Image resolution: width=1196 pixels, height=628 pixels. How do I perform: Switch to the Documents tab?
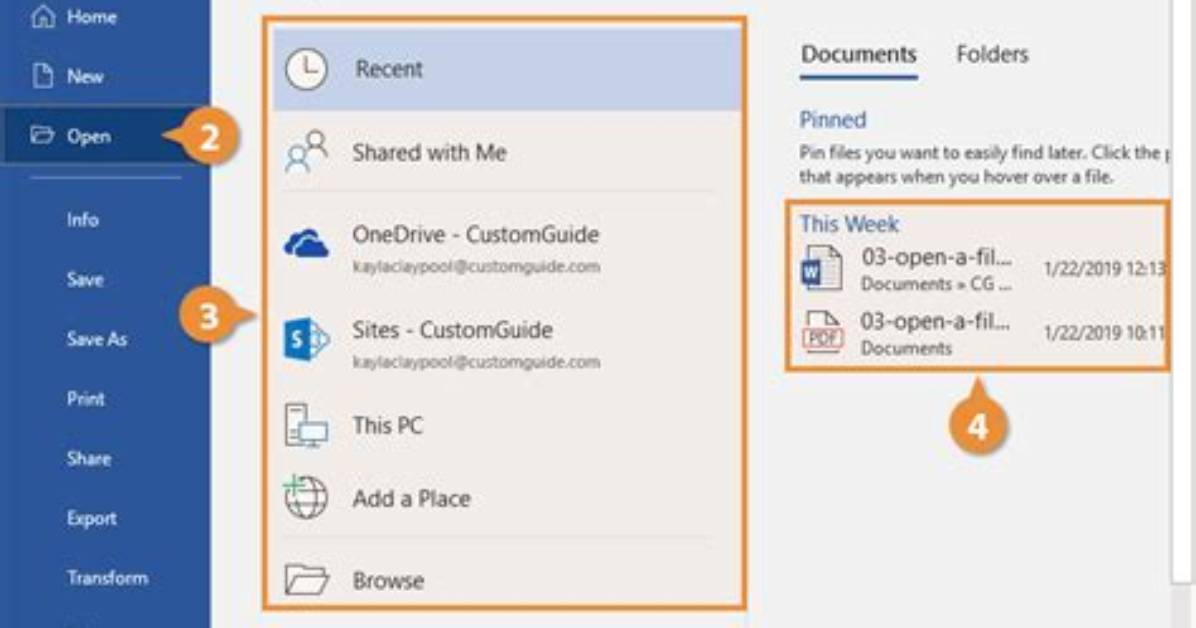858,54
